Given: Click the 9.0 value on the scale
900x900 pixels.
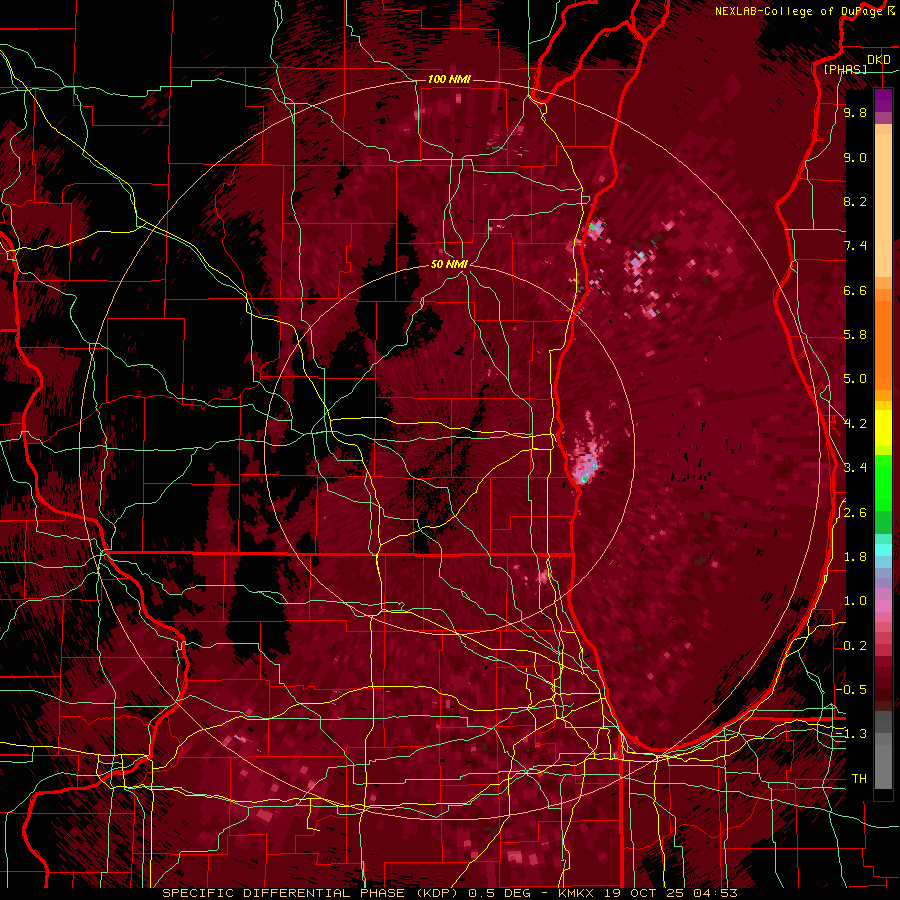Looking at the screenshot, I should click(x=855, y=157).
